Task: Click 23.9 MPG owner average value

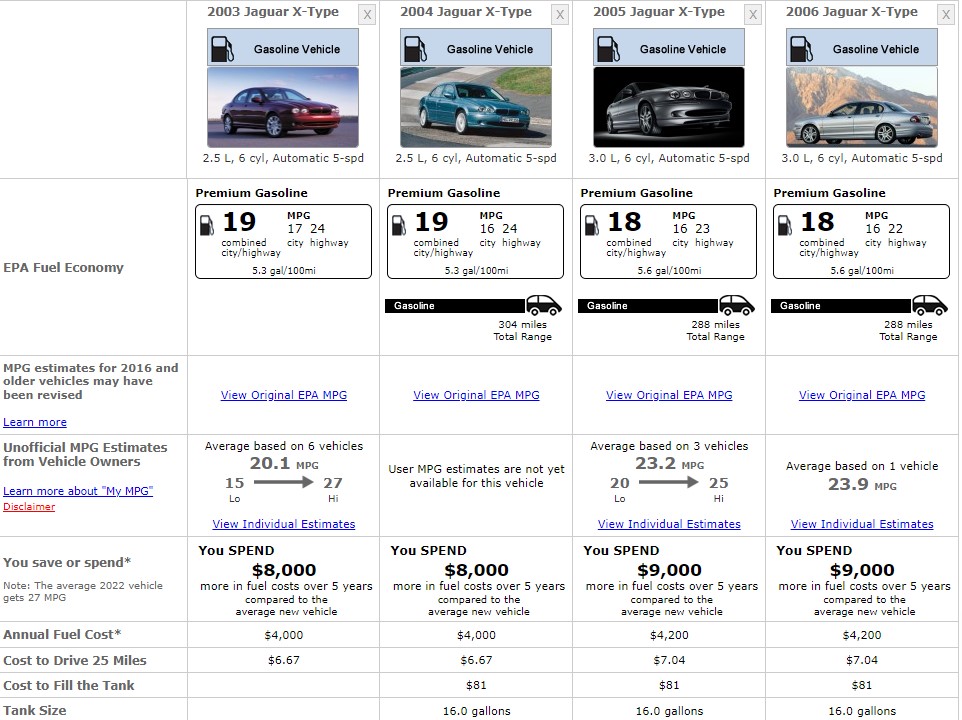Action: 862,484
